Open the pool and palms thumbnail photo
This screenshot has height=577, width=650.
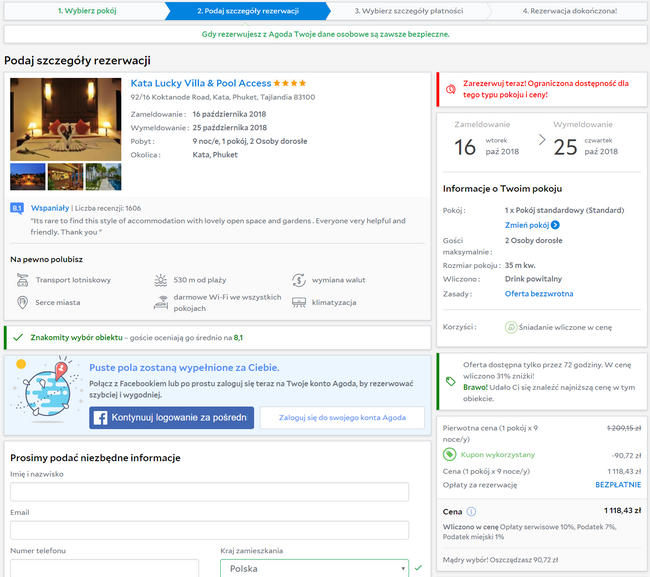click(x=103, y=177)
